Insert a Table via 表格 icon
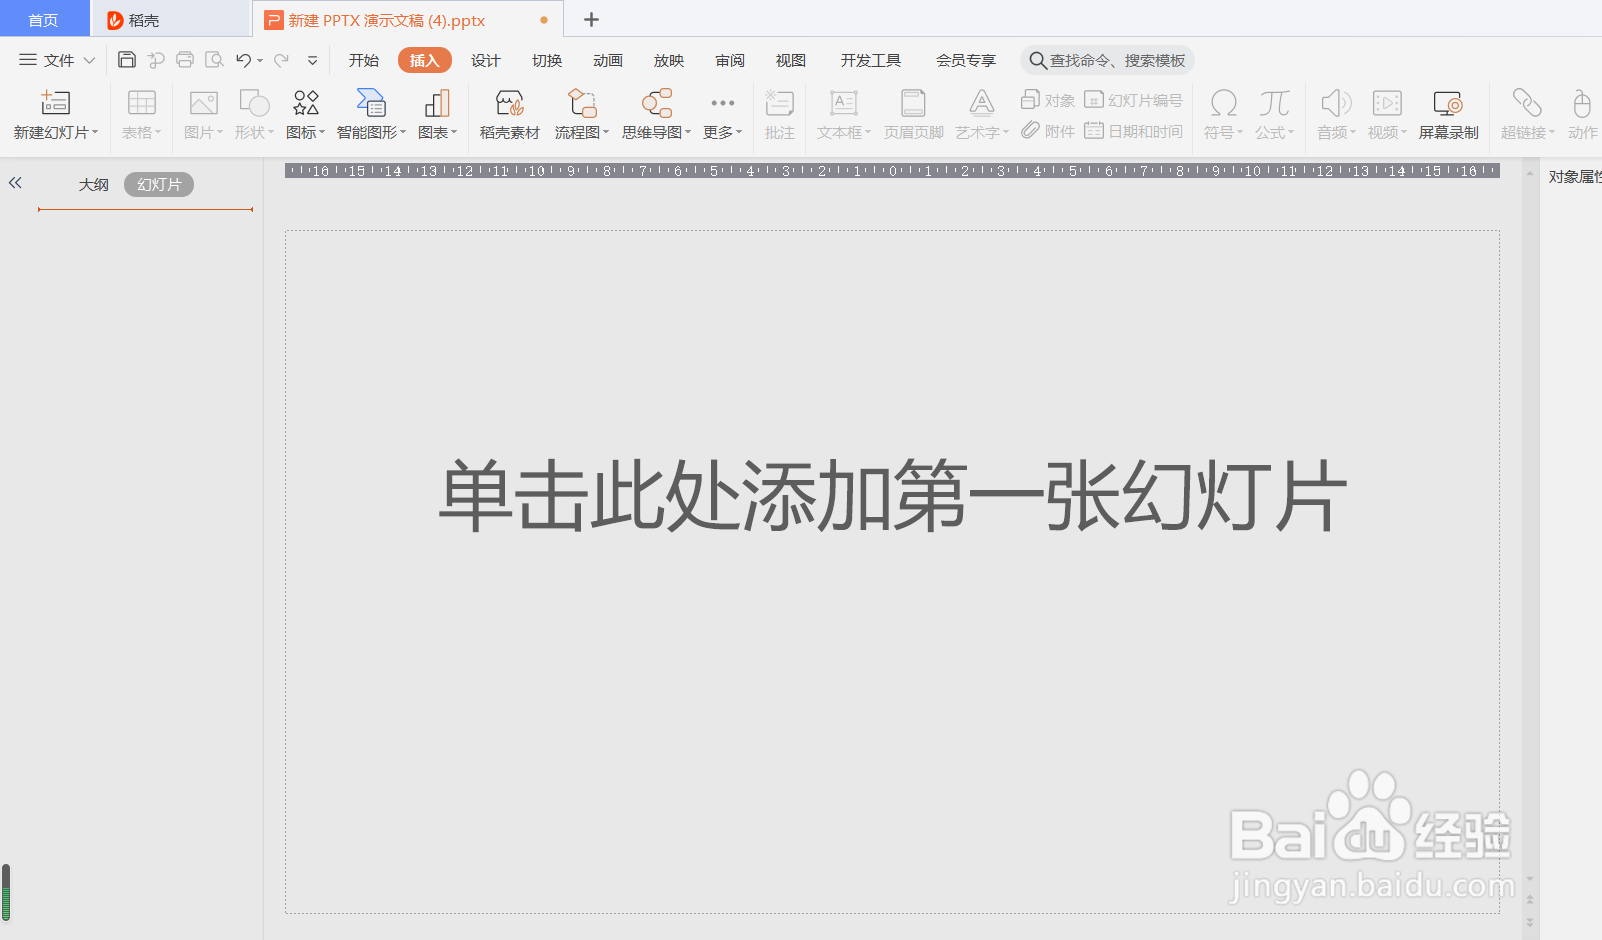 142,103
